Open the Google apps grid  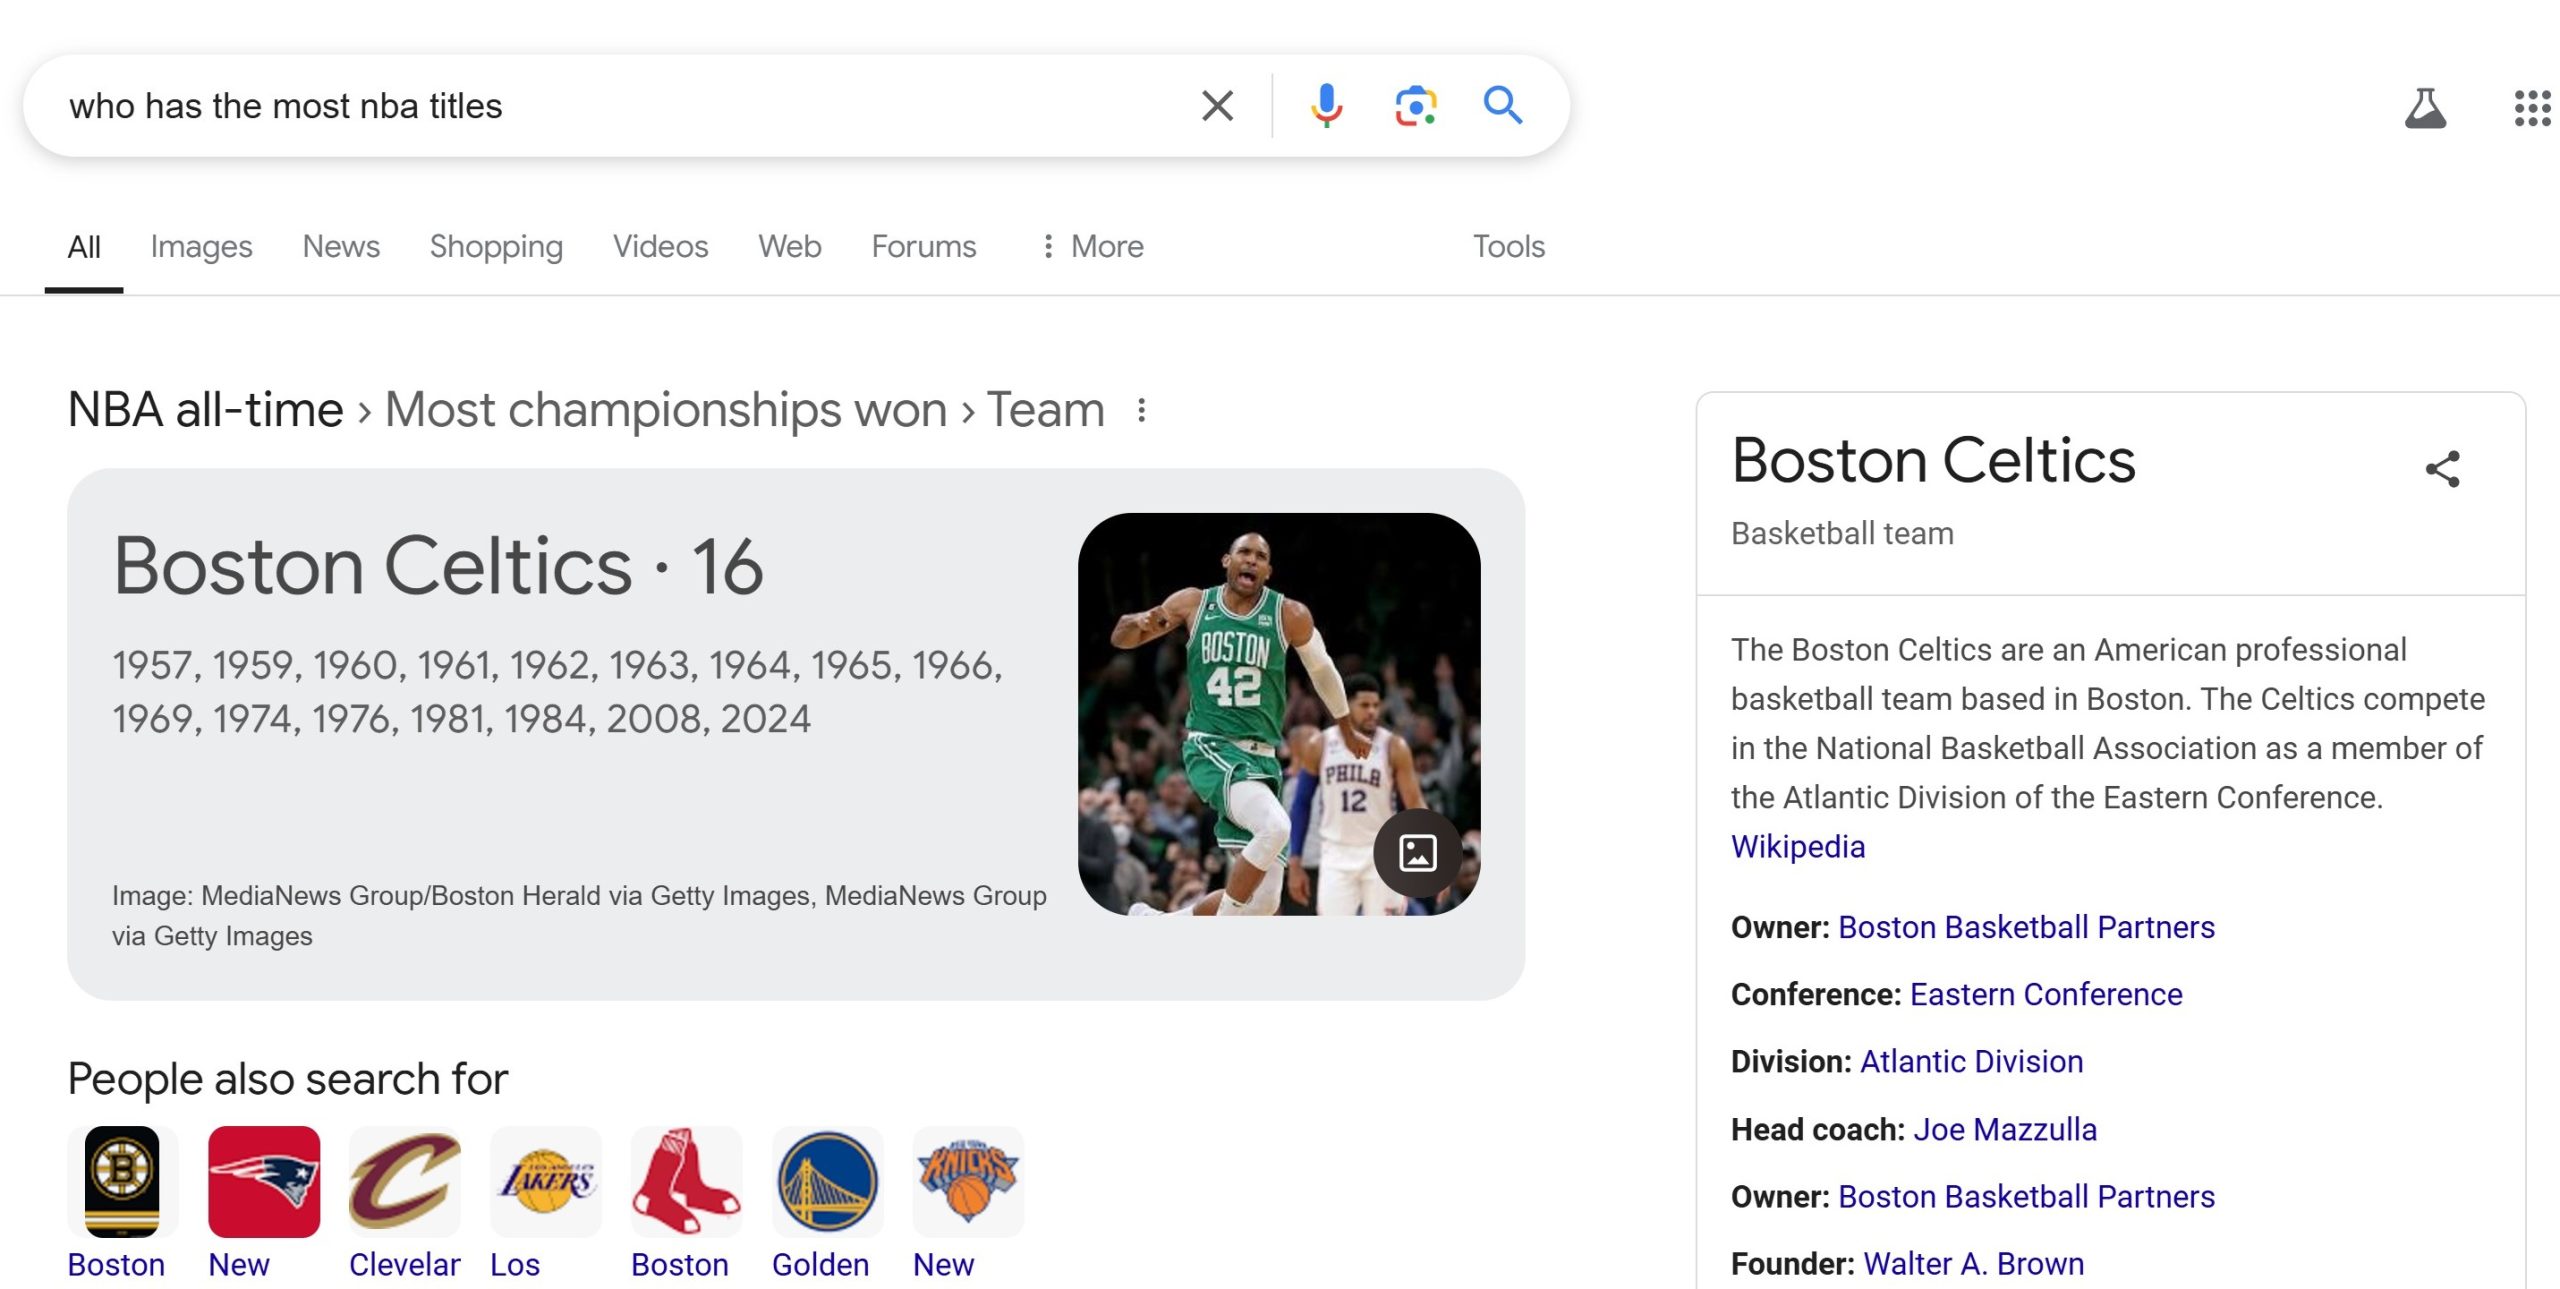pos(2532,108)
